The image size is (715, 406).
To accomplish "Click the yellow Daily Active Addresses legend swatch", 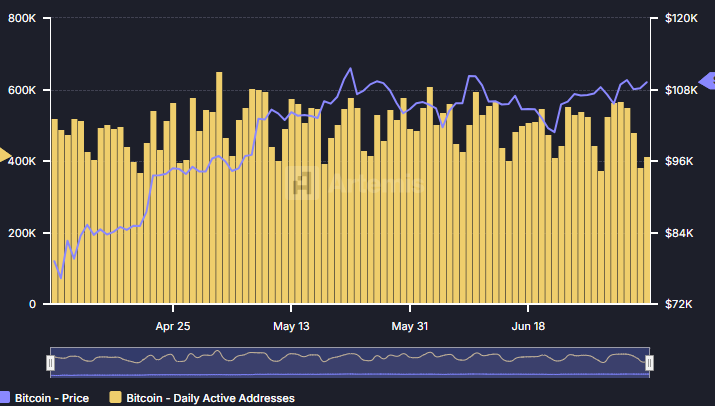I will tap(116, 397).
